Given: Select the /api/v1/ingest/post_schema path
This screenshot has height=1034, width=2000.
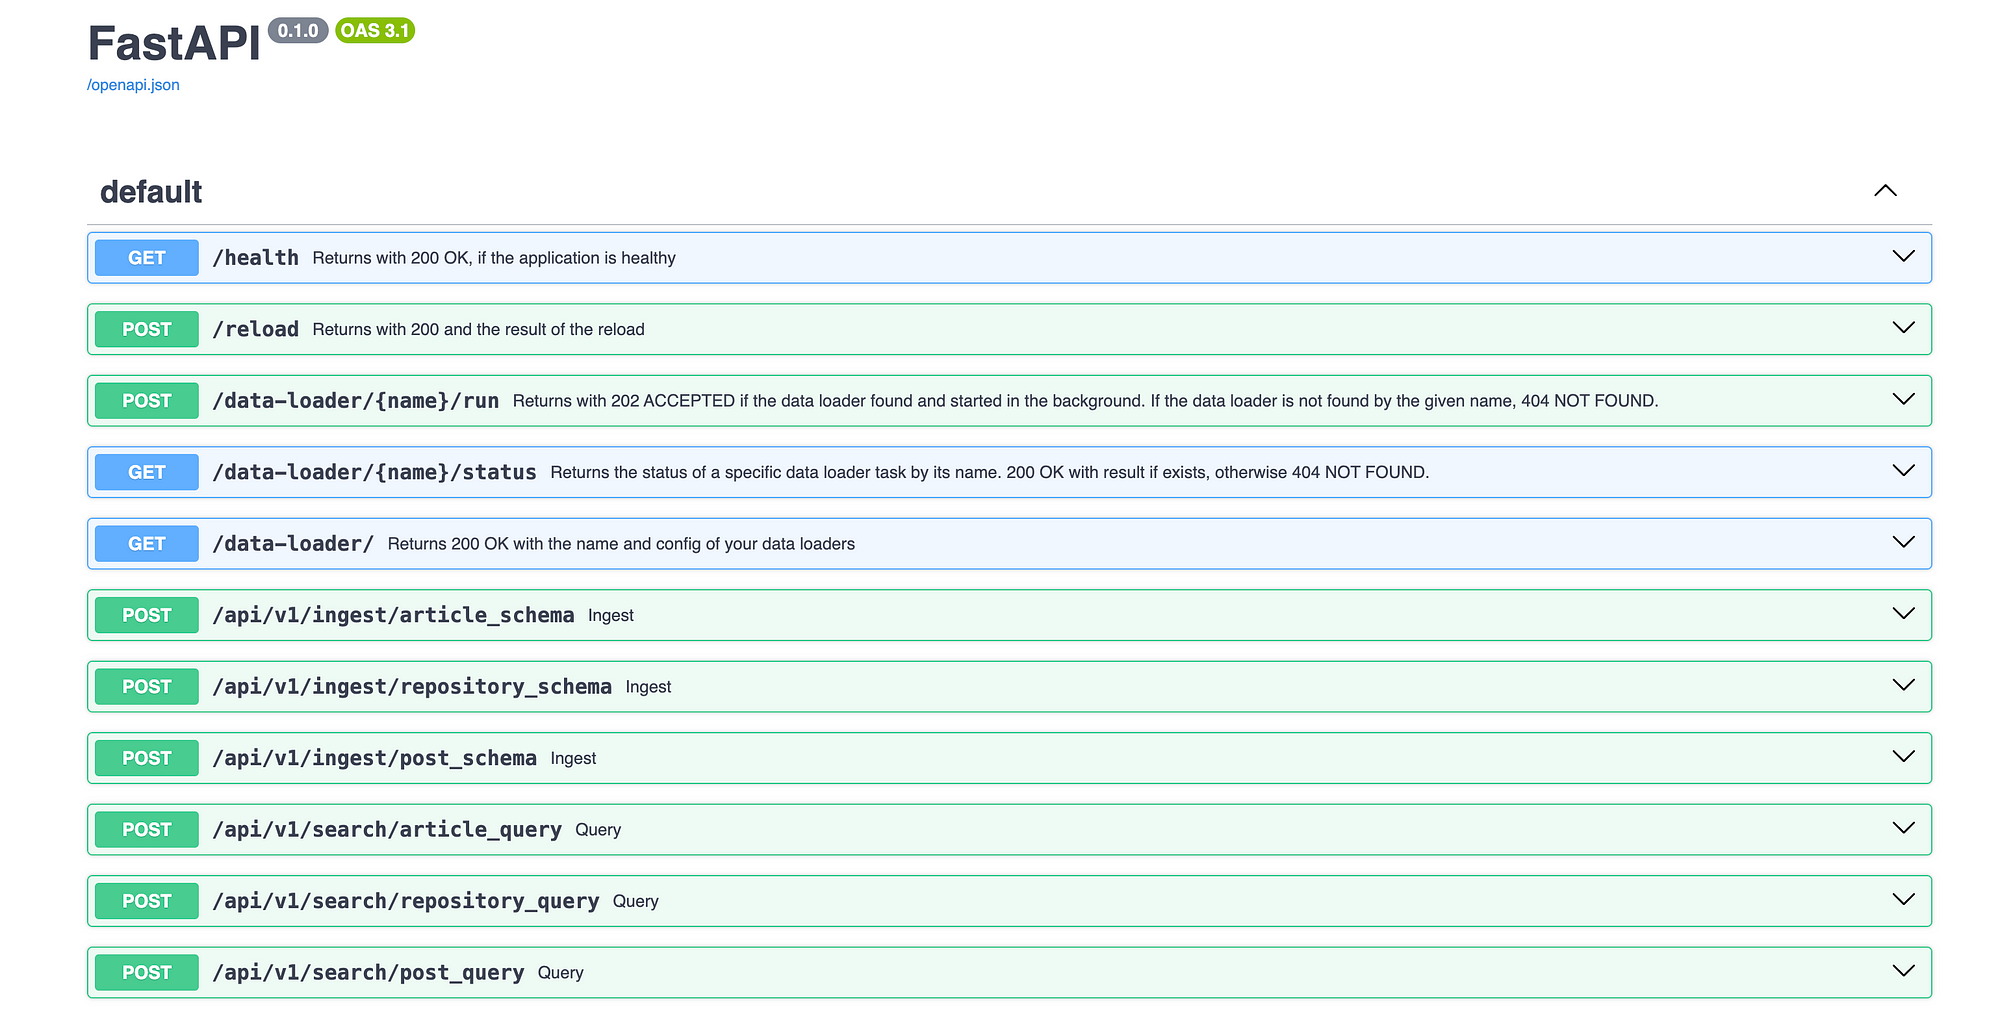Looking at the screenshot, I should (x=375, y=758).
